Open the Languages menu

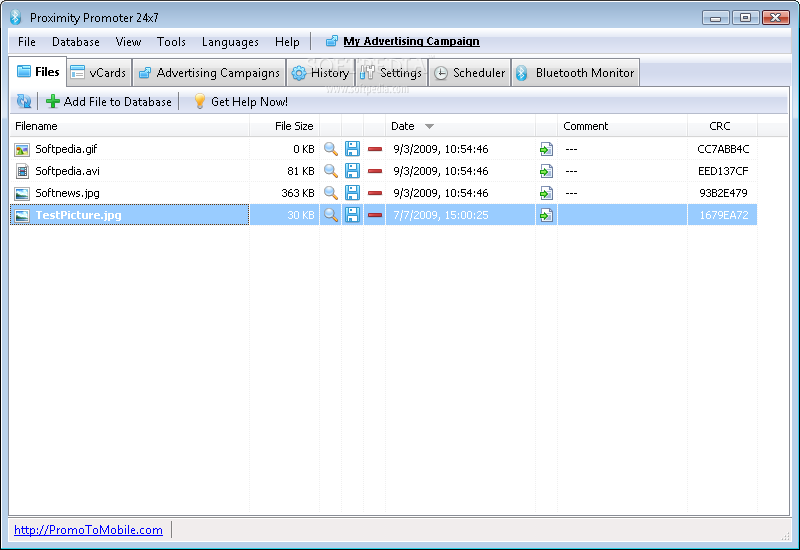tap(230, 42)
